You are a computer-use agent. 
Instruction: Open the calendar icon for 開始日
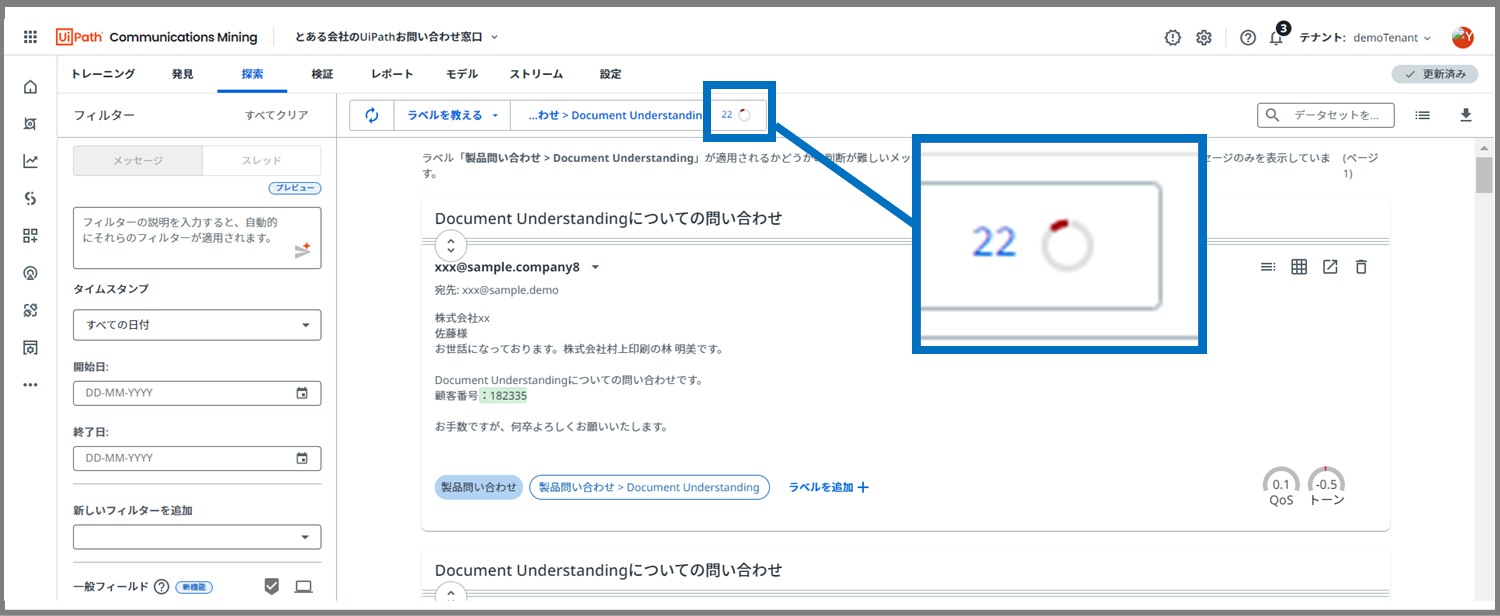point(302,393)
